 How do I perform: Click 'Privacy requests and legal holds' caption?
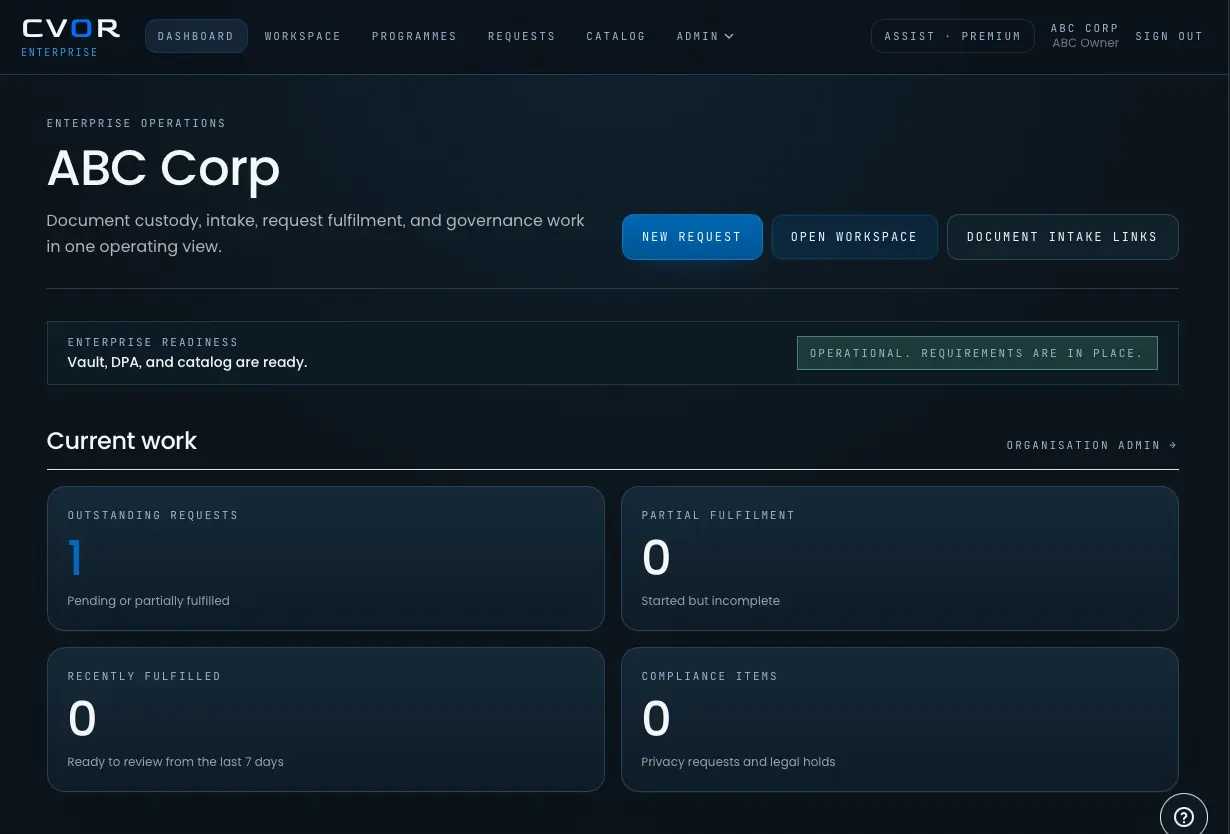738,762
